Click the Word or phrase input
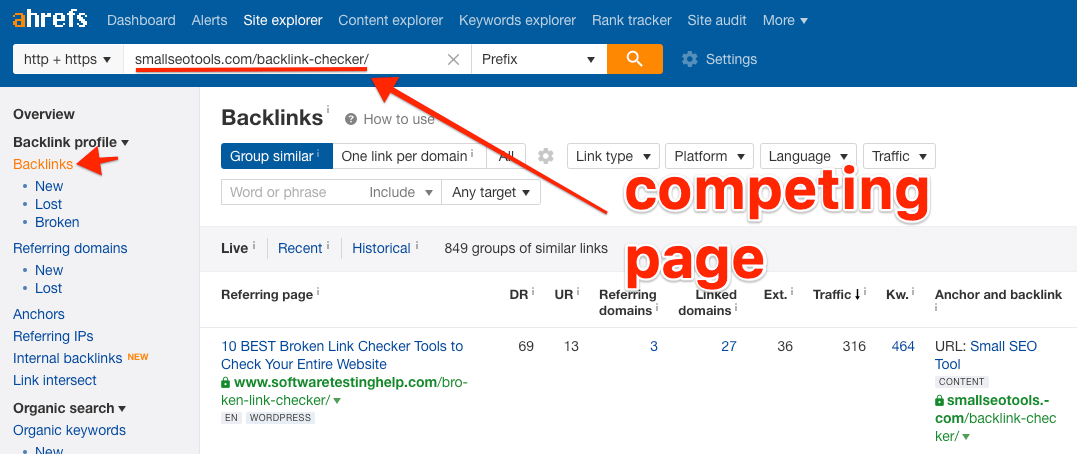Screen dimensions: 1077x454 click(293, 192)
